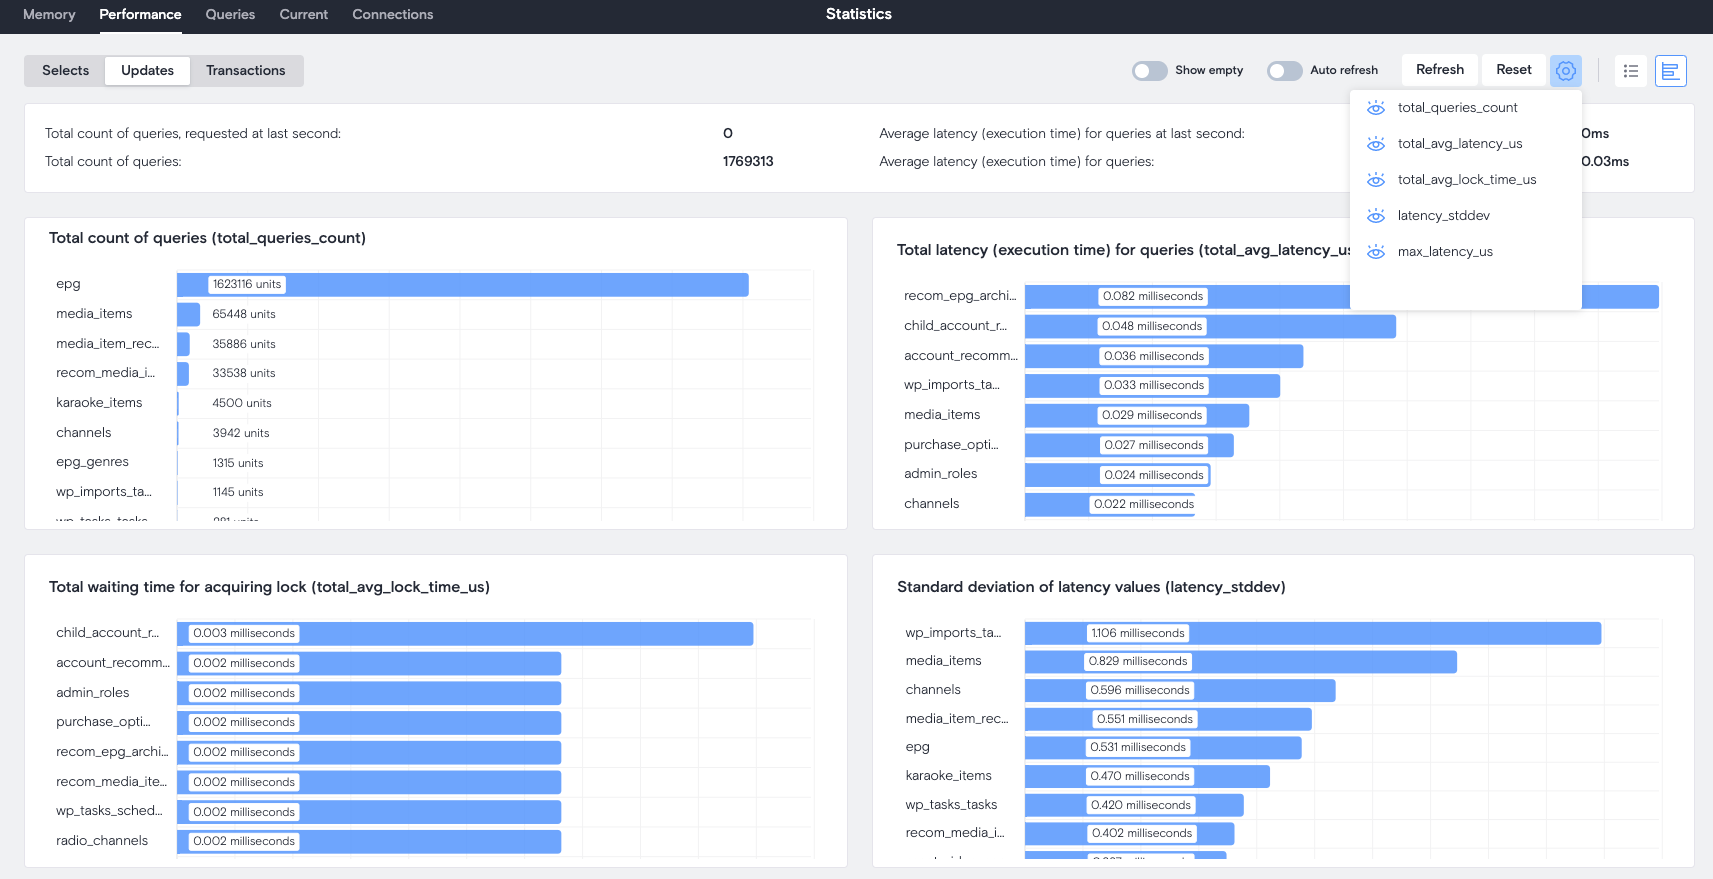Click the epg bar in queries count chart

click(x=462, y=285)
